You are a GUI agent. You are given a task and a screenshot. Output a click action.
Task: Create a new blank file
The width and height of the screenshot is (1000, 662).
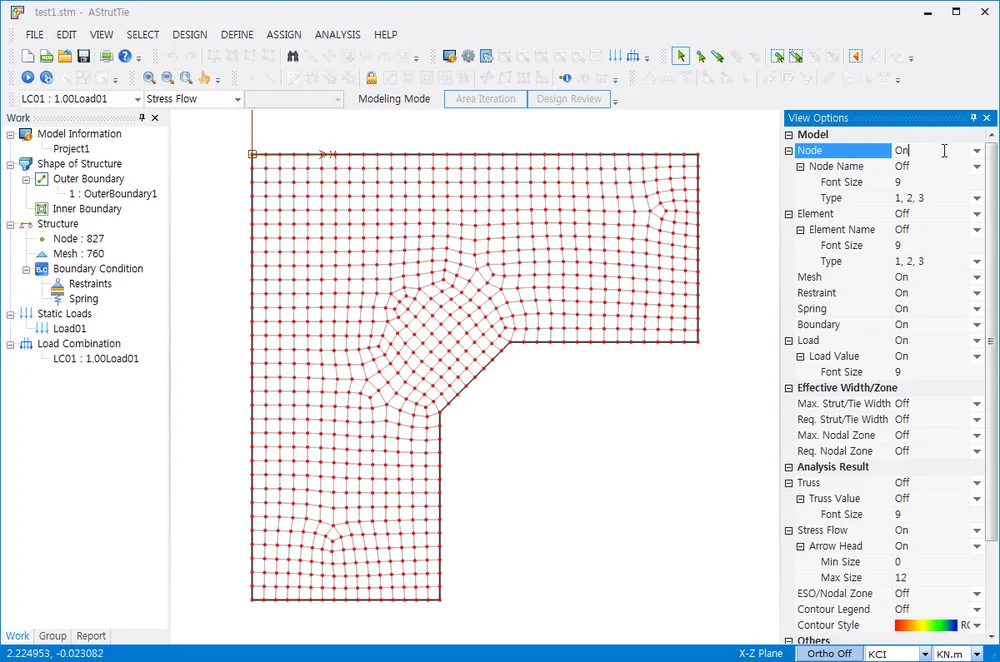[x=27, y=57]
